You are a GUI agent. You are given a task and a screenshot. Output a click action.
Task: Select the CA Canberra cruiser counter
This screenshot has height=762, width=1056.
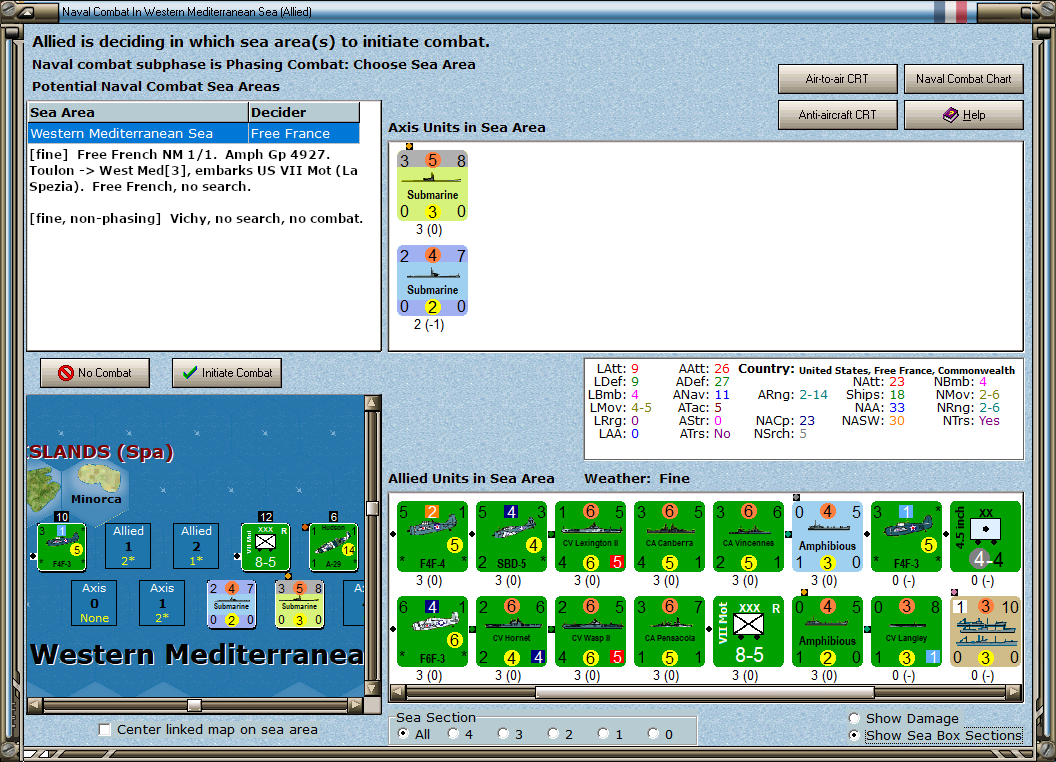[669, 536]
